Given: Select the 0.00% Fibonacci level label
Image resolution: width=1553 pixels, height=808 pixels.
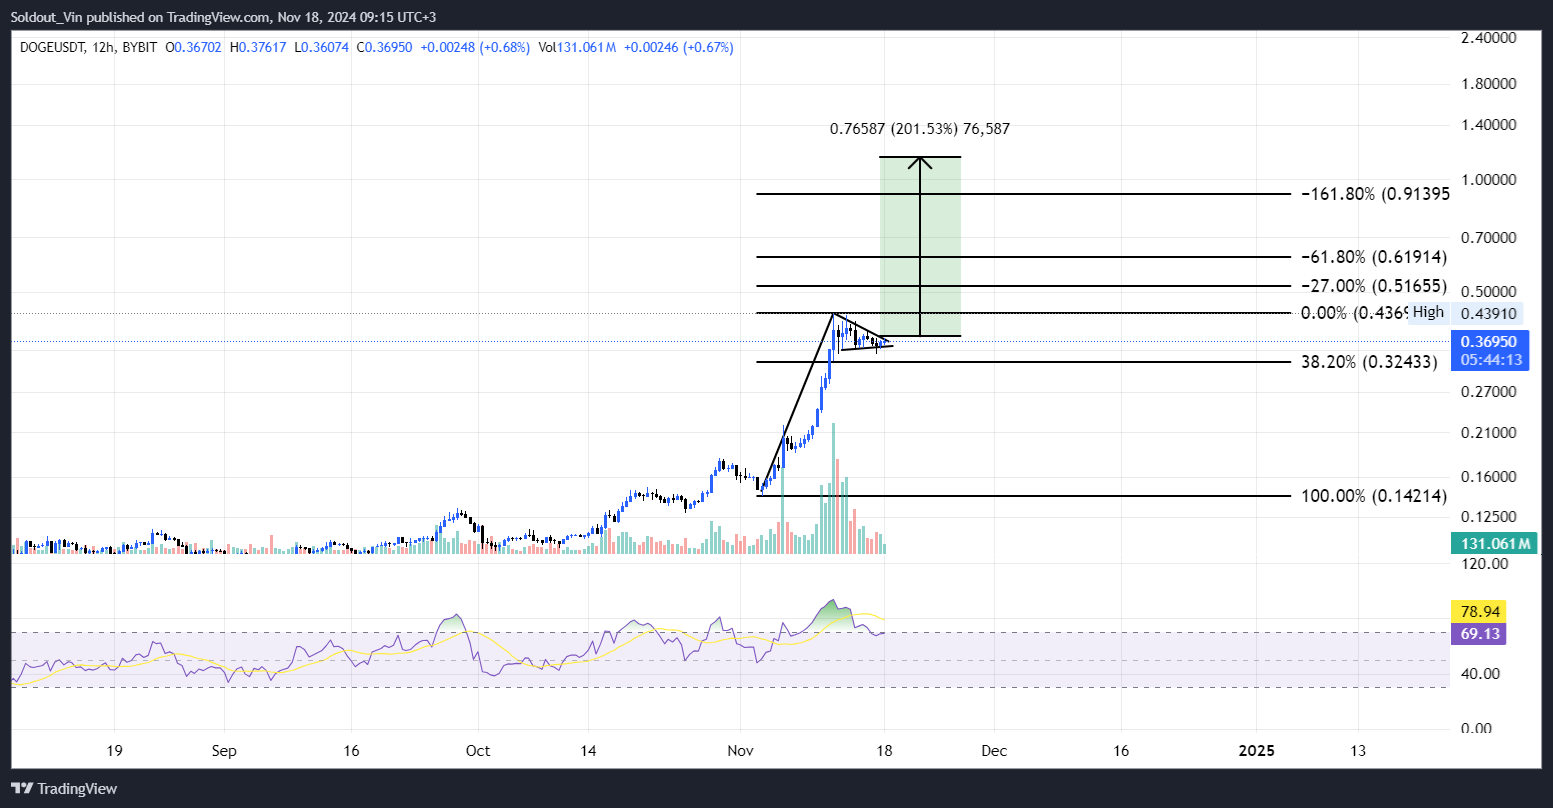Looking at the screenshot, I should [x=1355, y=313].
